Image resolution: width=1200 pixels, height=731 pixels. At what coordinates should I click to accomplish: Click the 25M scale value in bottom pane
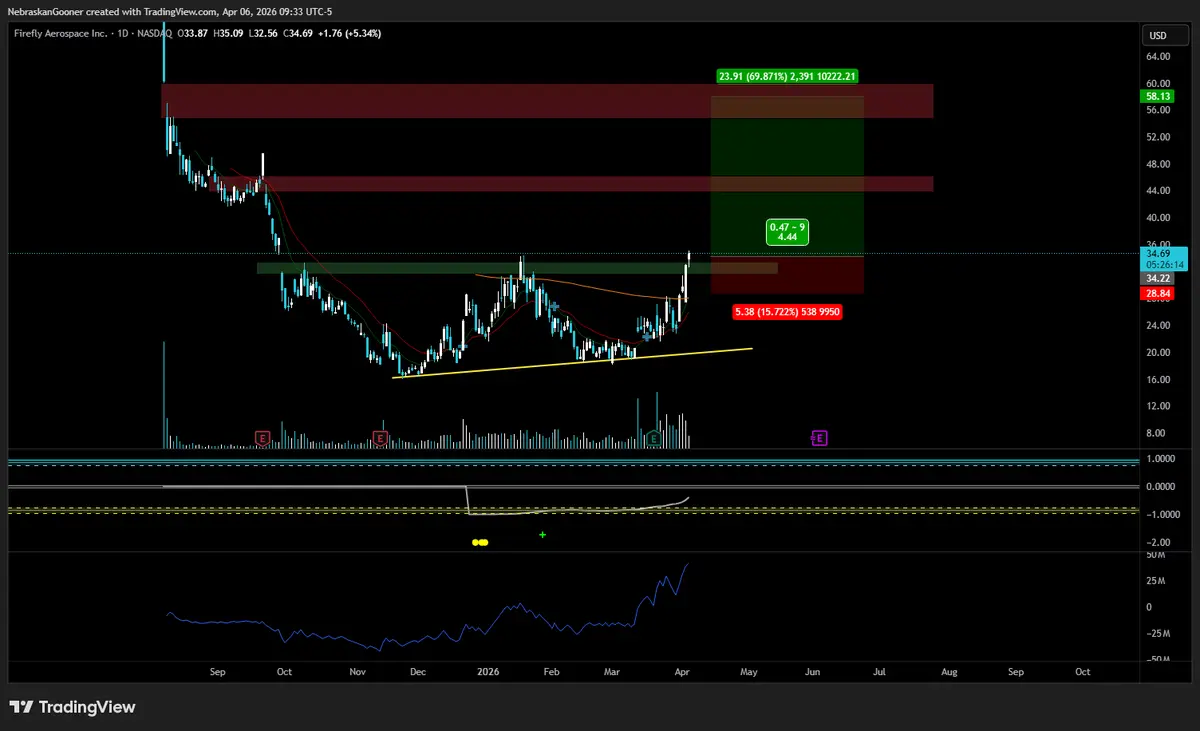tap(1155, 581)
